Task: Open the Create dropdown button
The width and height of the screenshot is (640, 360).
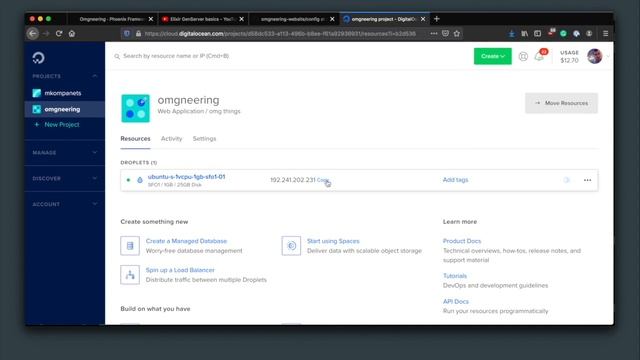Action: coord(493,56)
